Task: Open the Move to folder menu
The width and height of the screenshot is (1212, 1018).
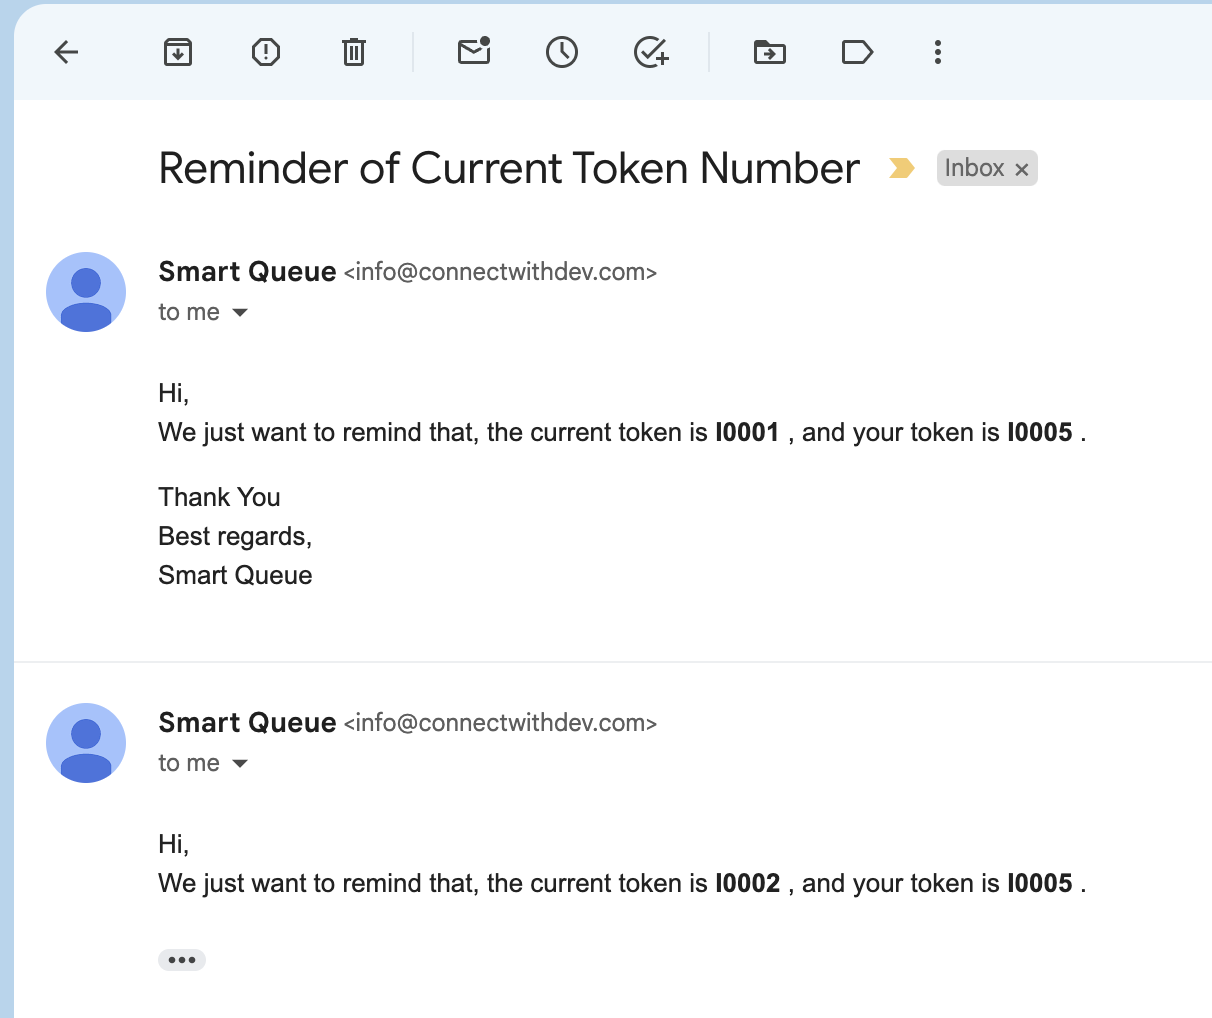Action: click(x=770, y=52)
